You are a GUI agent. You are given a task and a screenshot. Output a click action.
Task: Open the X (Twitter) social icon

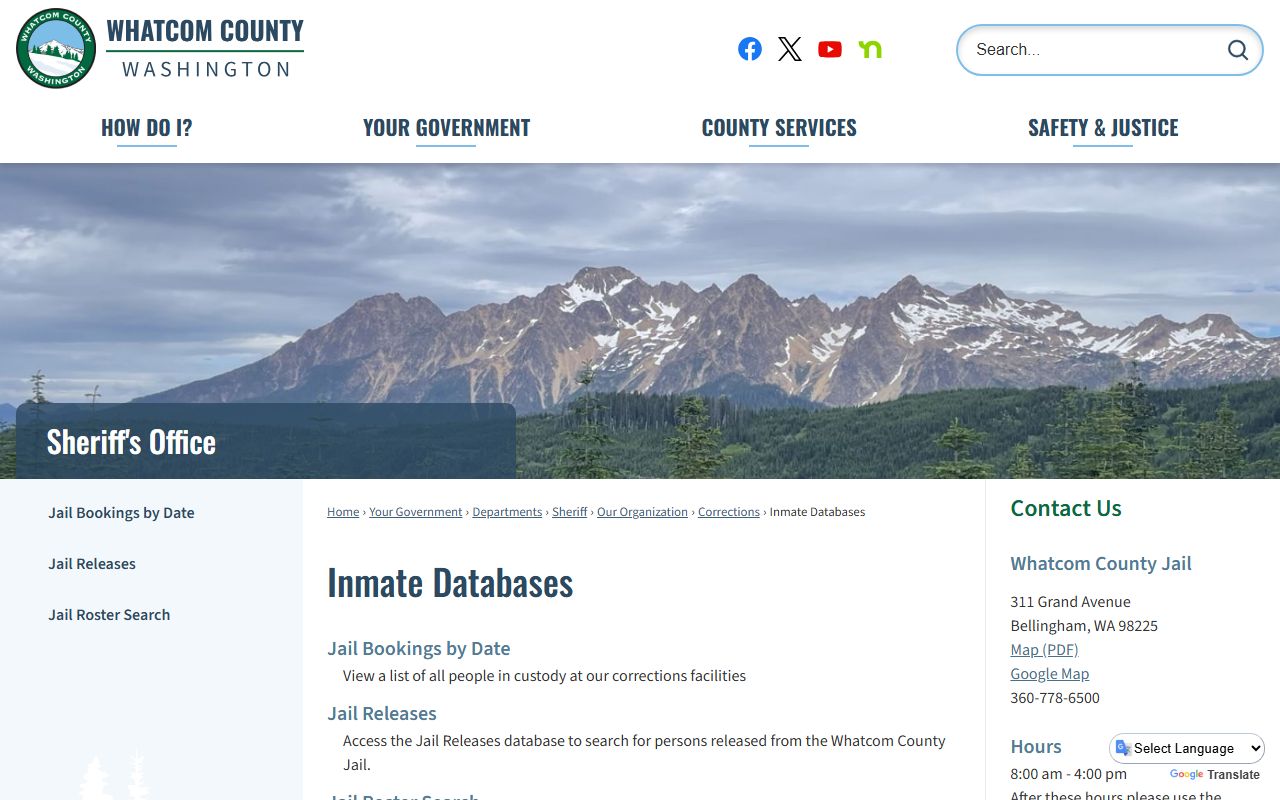pyautogui.click(x=790, y=49)
